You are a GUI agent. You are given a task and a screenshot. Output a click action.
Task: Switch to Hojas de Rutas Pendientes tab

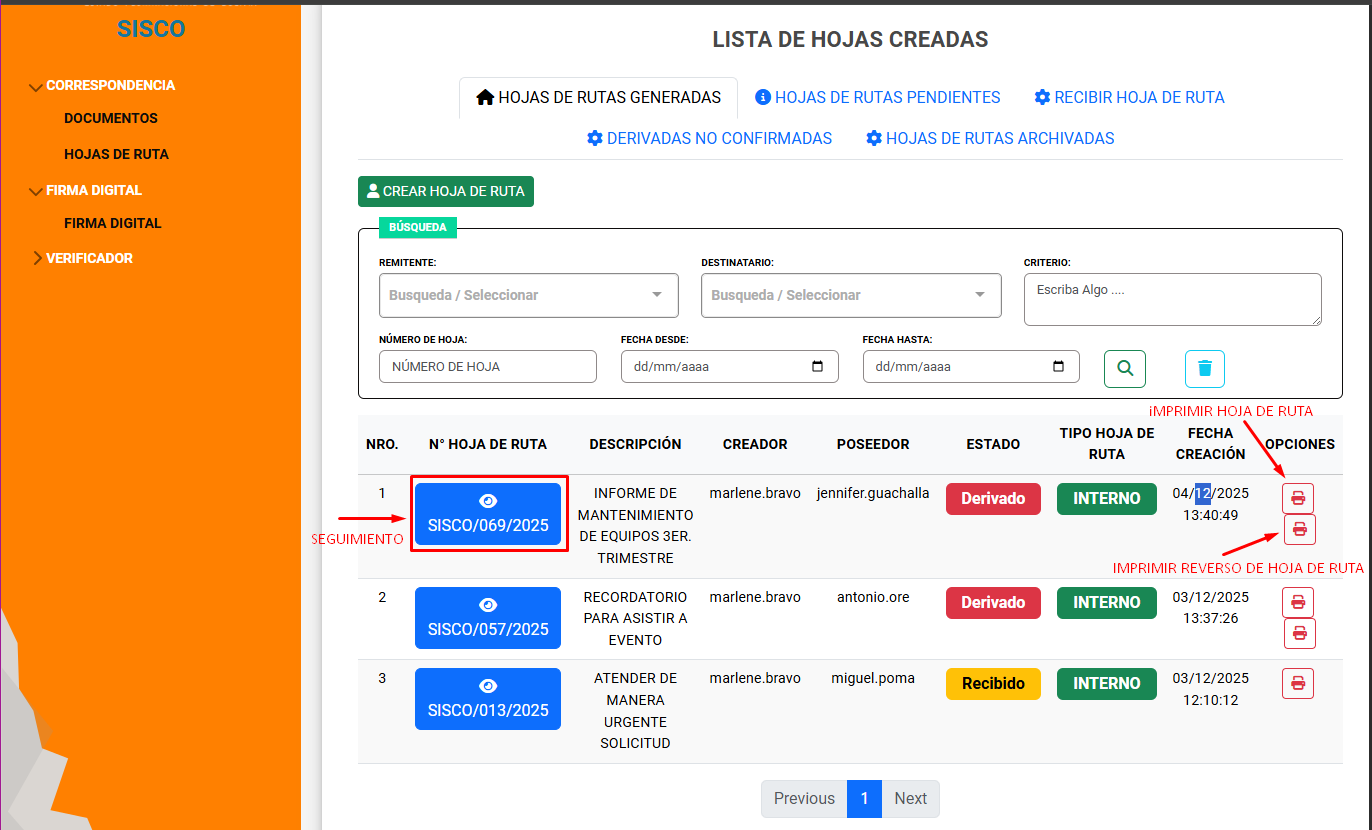(877, 97)
